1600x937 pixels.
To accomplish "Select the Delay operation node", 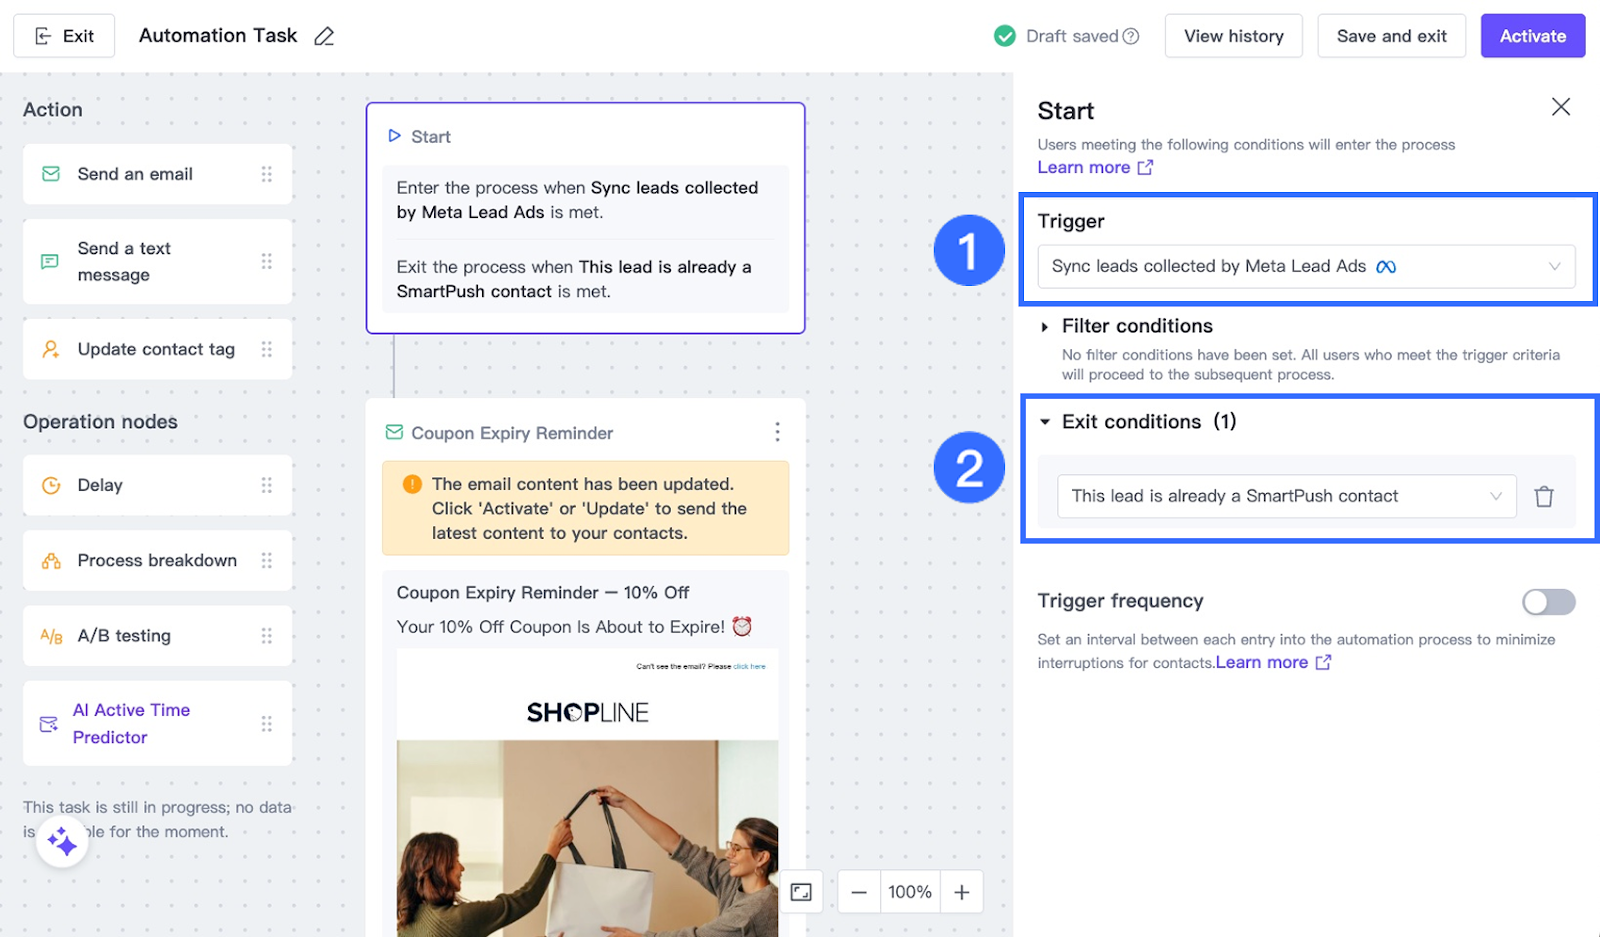I will tap(158, 485).
